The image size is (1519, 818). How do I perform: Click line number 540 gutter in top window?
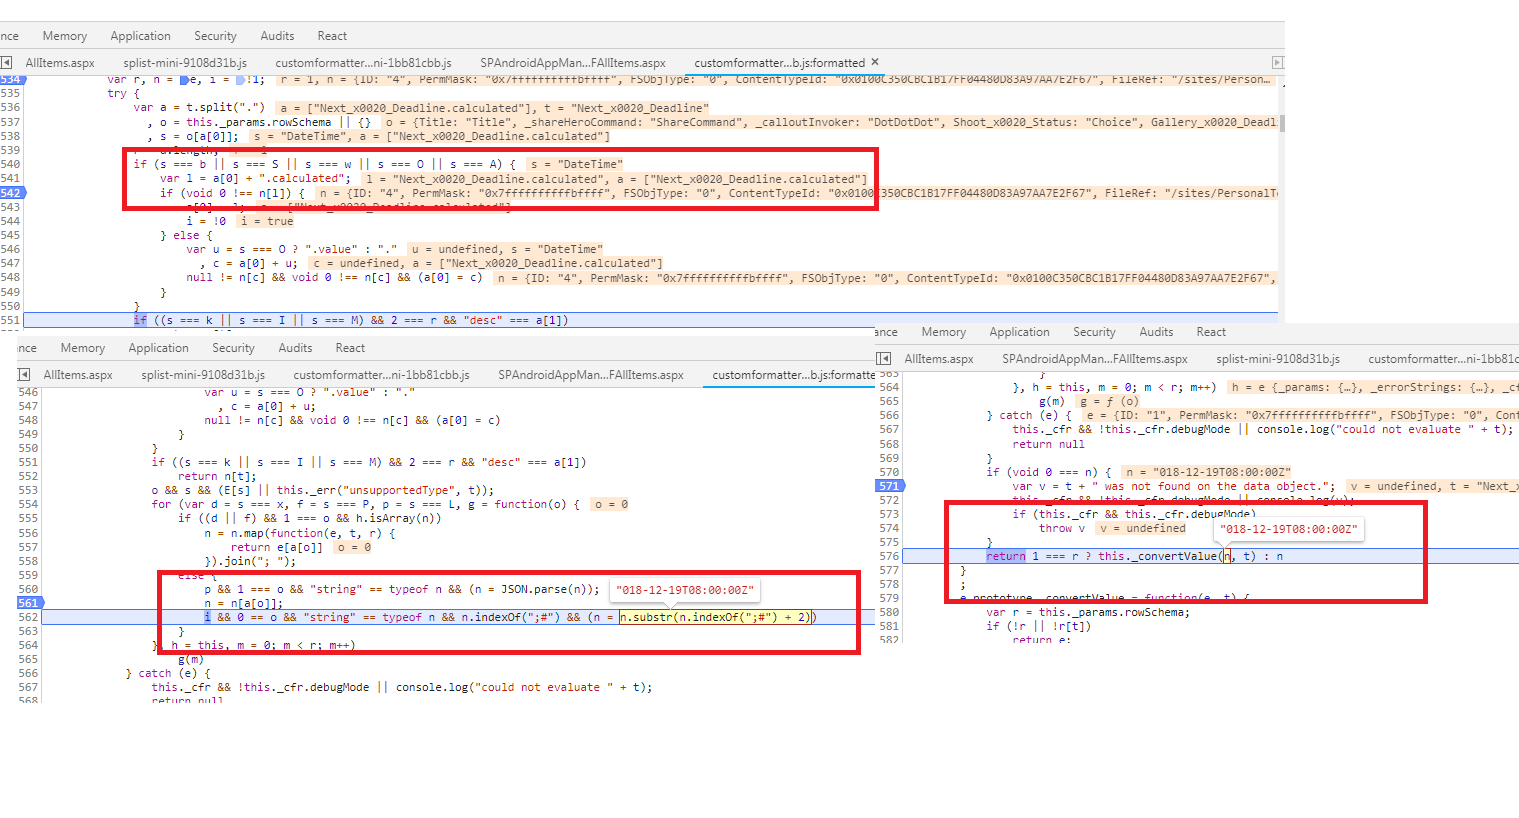(11, 164)
